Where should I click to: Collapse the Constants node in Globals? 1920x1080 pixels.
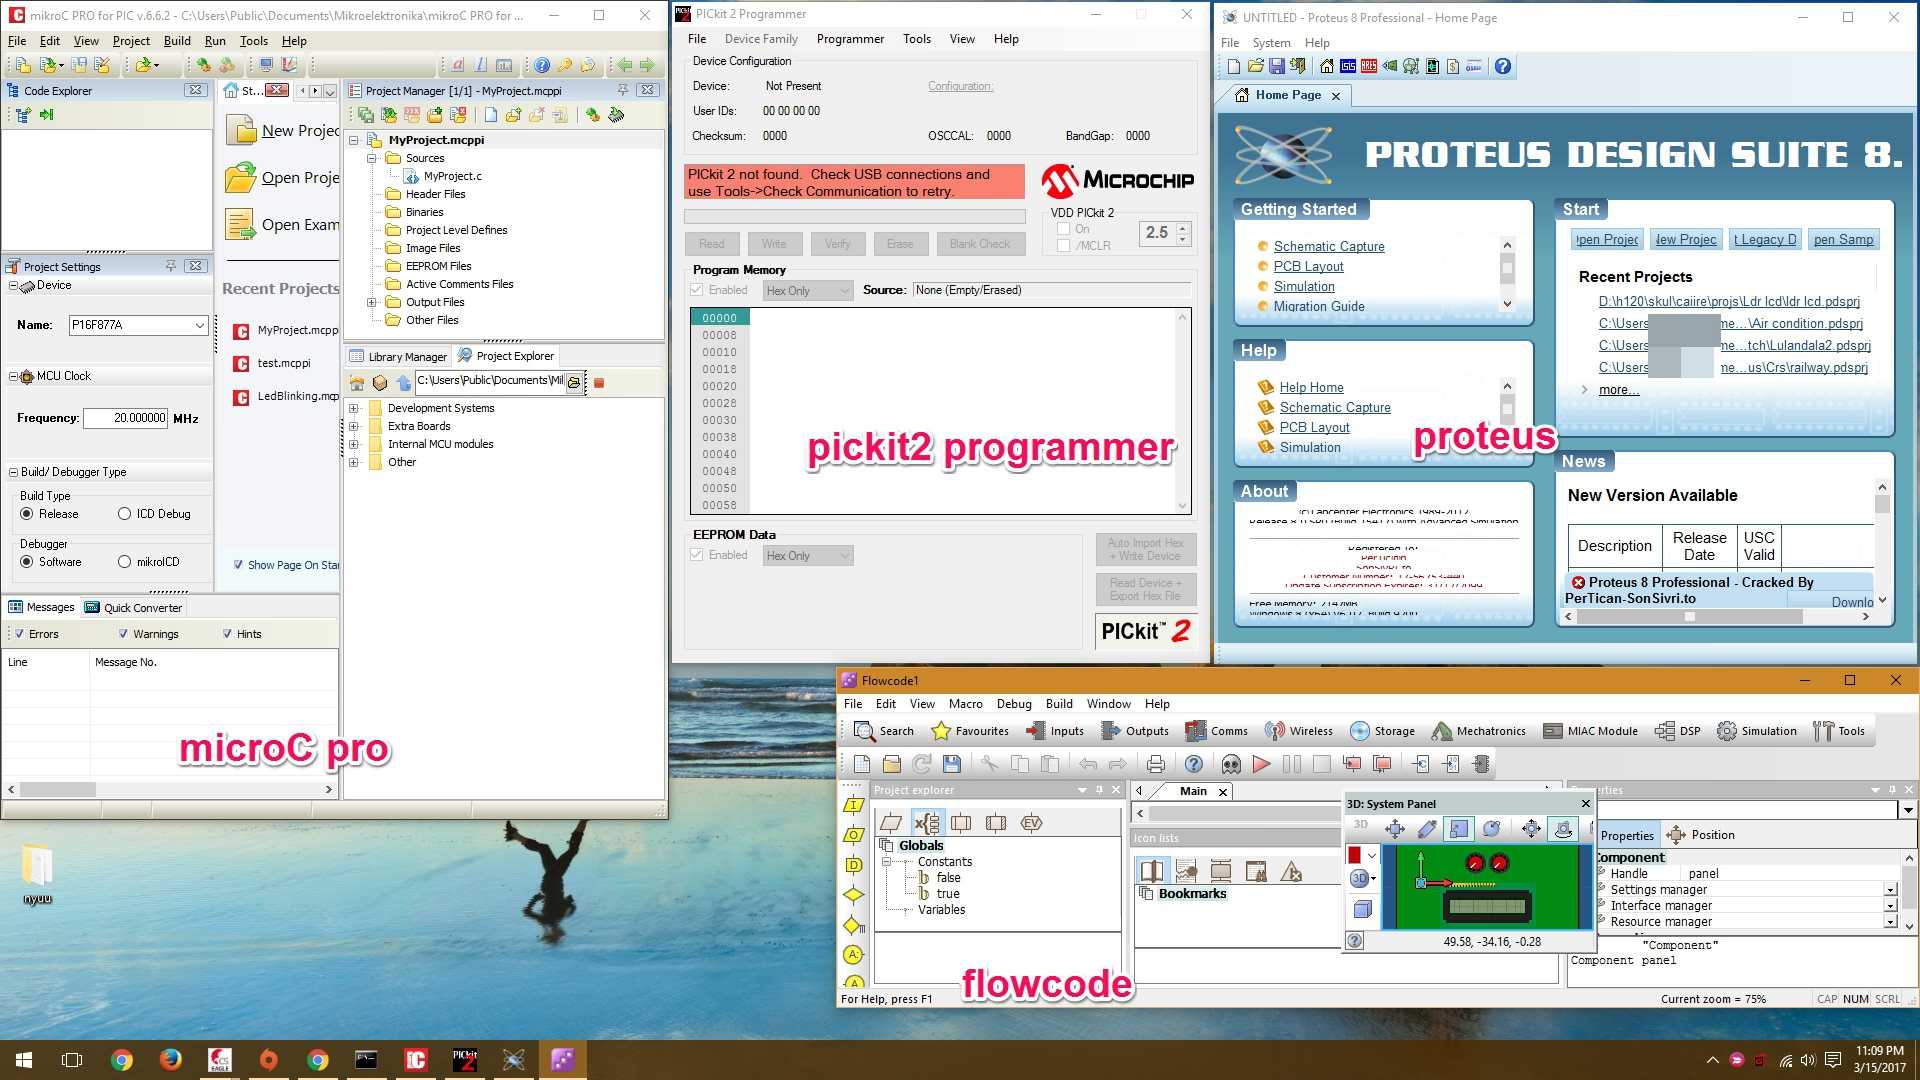click(x=886, y=862)
